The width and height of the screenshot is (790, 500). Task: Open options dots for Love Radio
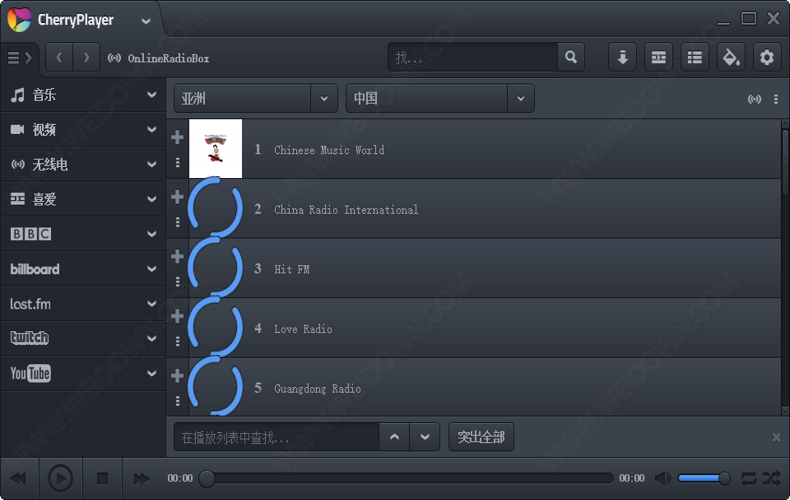click(177, 341)
